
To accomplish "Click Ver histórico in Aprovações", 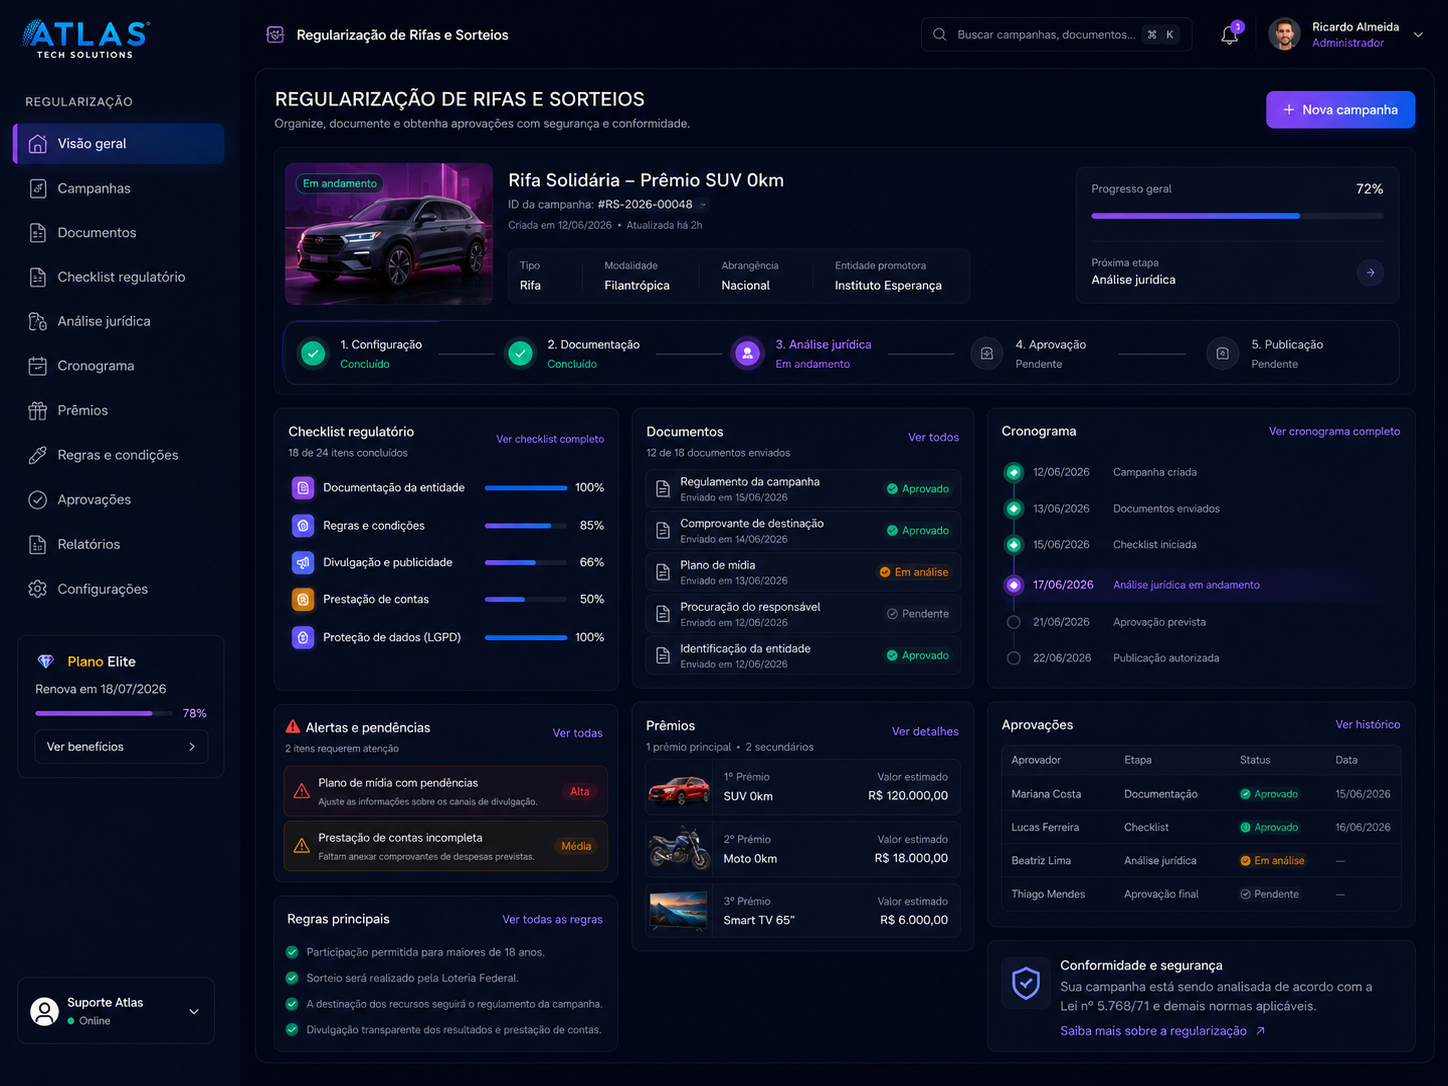I will 1368,725.
